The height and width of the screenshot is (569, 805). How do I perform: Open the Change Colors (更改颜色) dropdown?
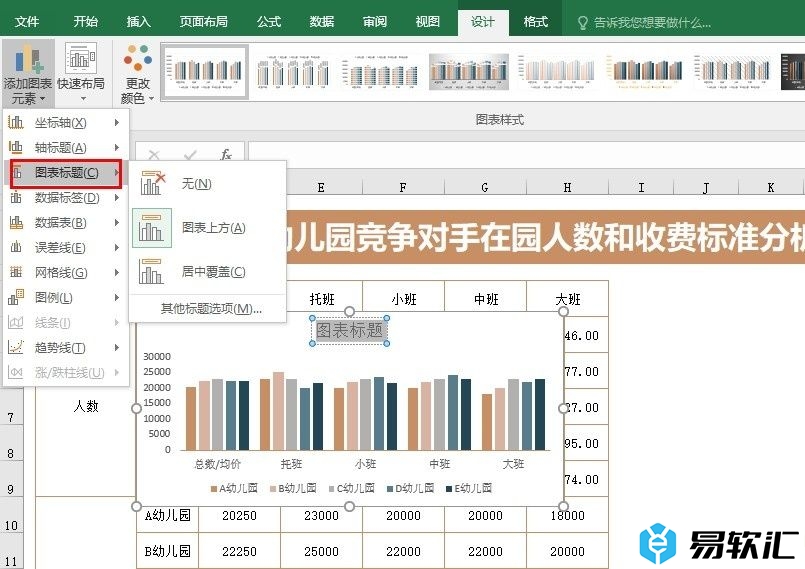(x=138, y=73)
